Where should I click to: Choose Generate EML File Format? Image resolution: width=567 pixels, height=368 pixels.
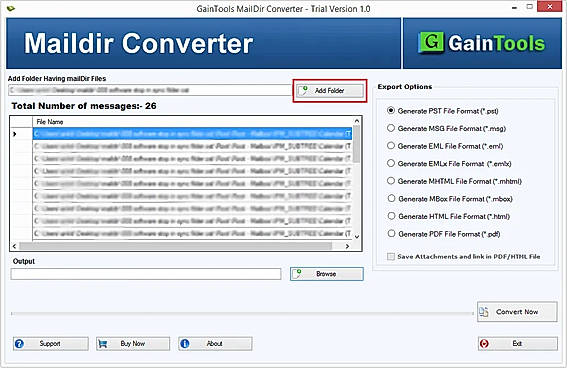point(391,146)
